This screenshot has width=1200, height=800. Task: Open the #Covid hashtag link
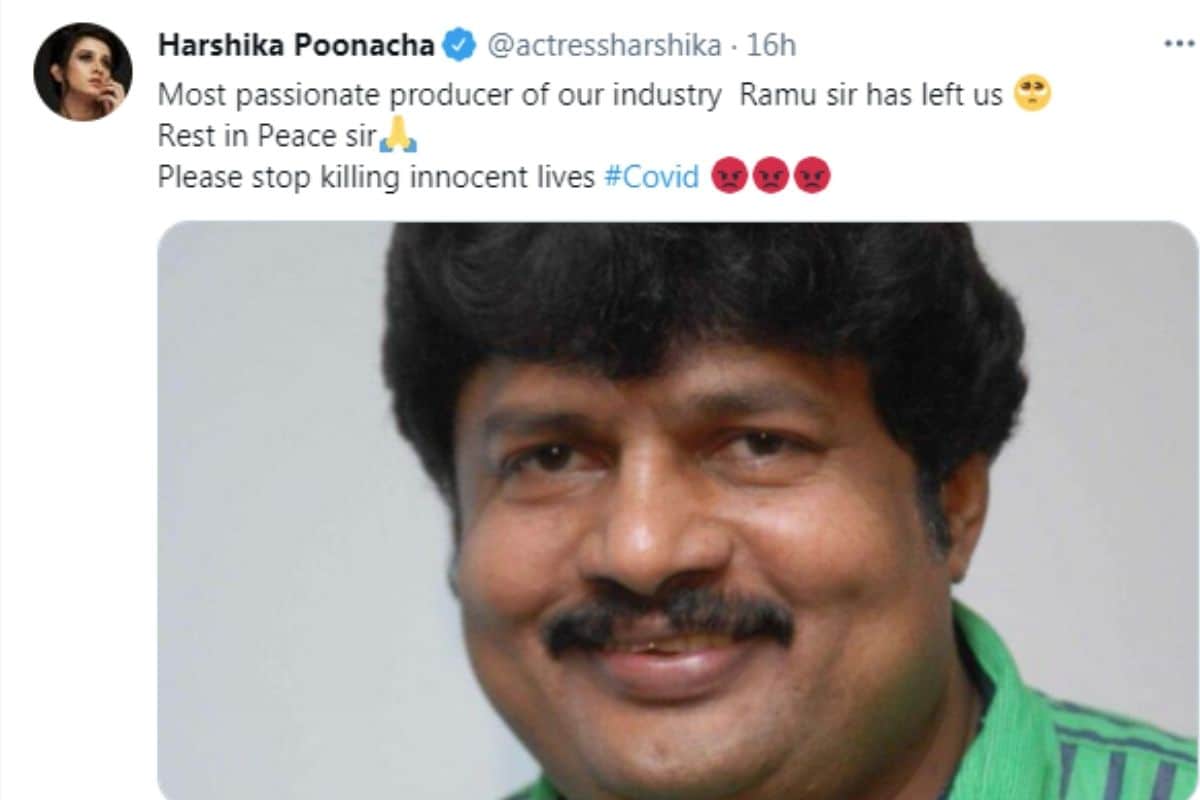(x=652, y=177)
